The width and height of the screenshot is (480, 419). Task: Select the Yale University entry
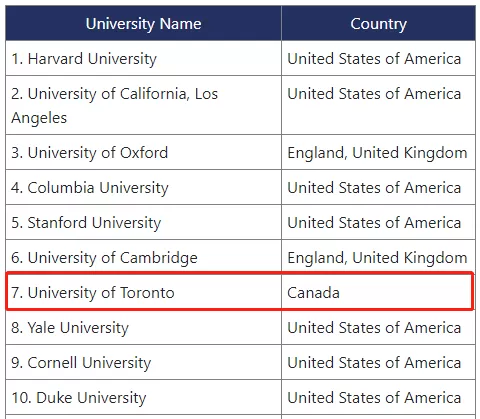143,327
